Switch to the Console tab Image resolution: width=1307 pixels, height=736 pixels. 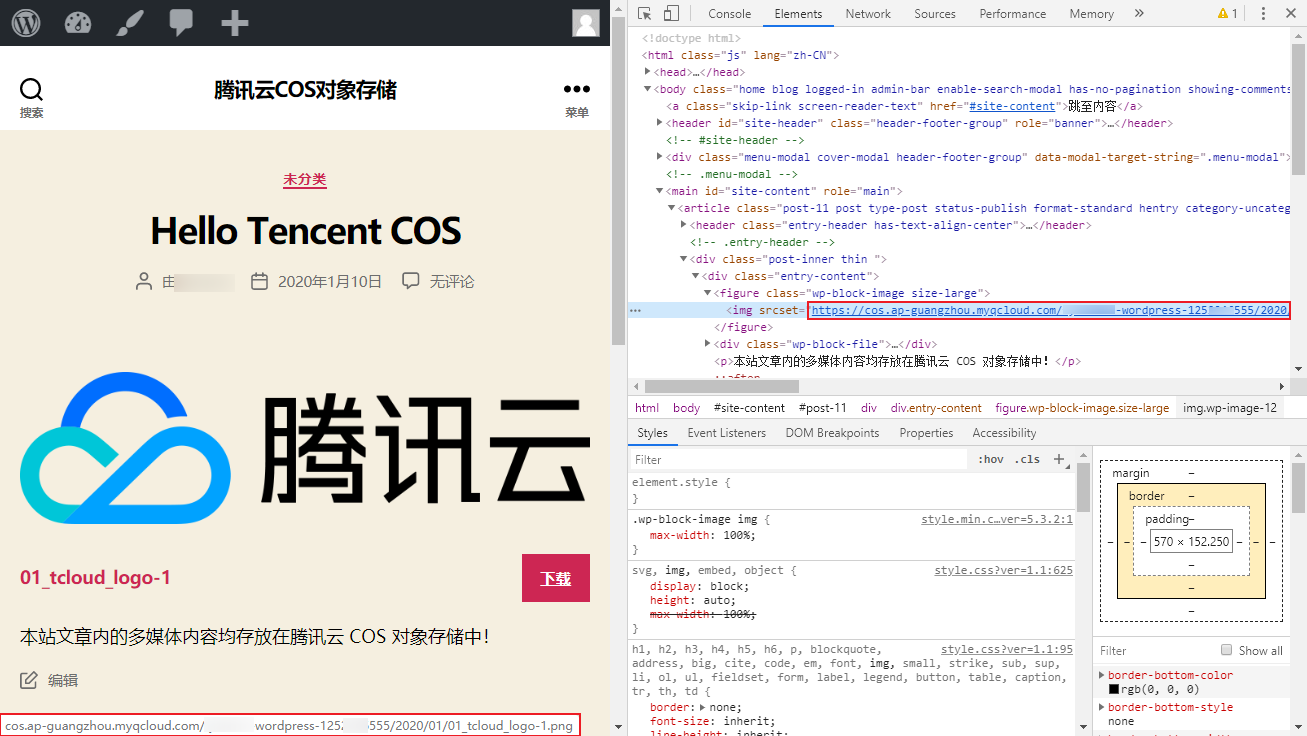tap(730, 14)
